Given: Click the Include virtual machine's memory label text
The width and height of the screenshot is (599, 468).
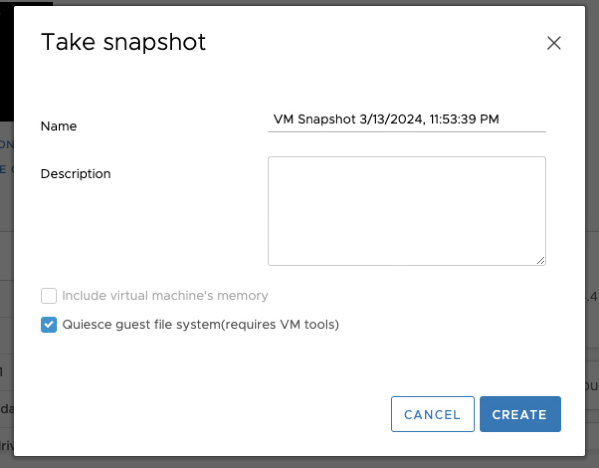Looking at the screenshot, I should click(x=165, y=296).
